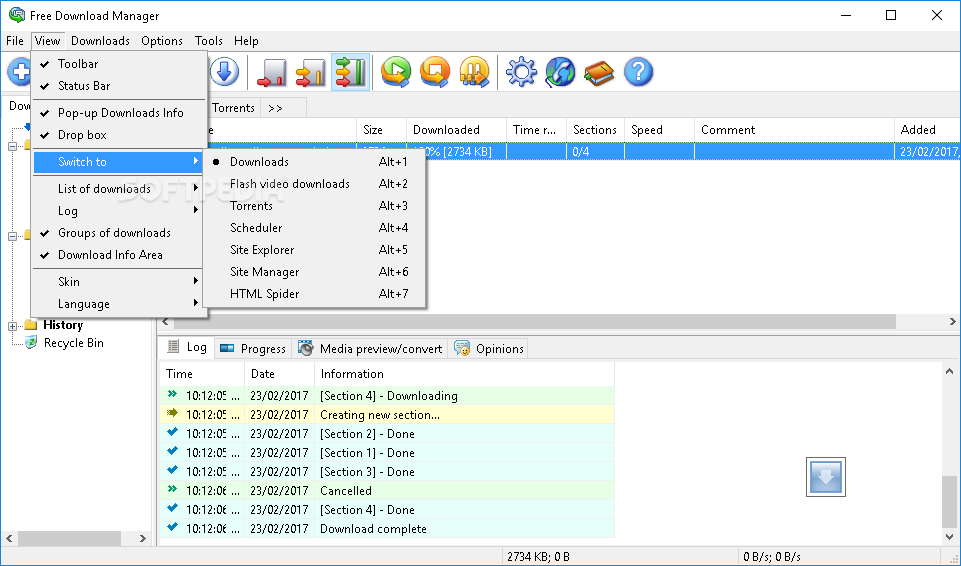The height and width of the screenshot is (566, 961).
Task: Sort by the Speed column header
Action: click(659, 130)
